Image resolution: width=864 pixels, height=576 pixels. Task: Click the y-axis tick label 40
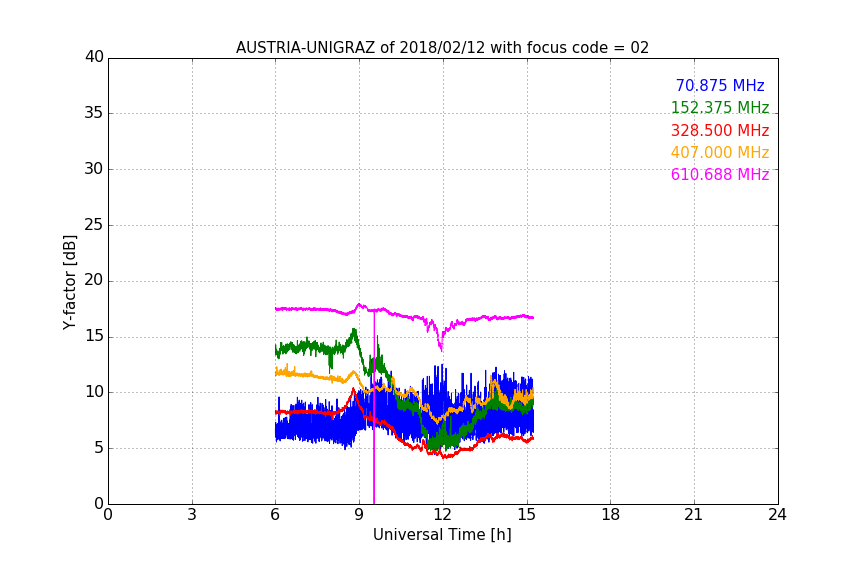coord(94,57)
